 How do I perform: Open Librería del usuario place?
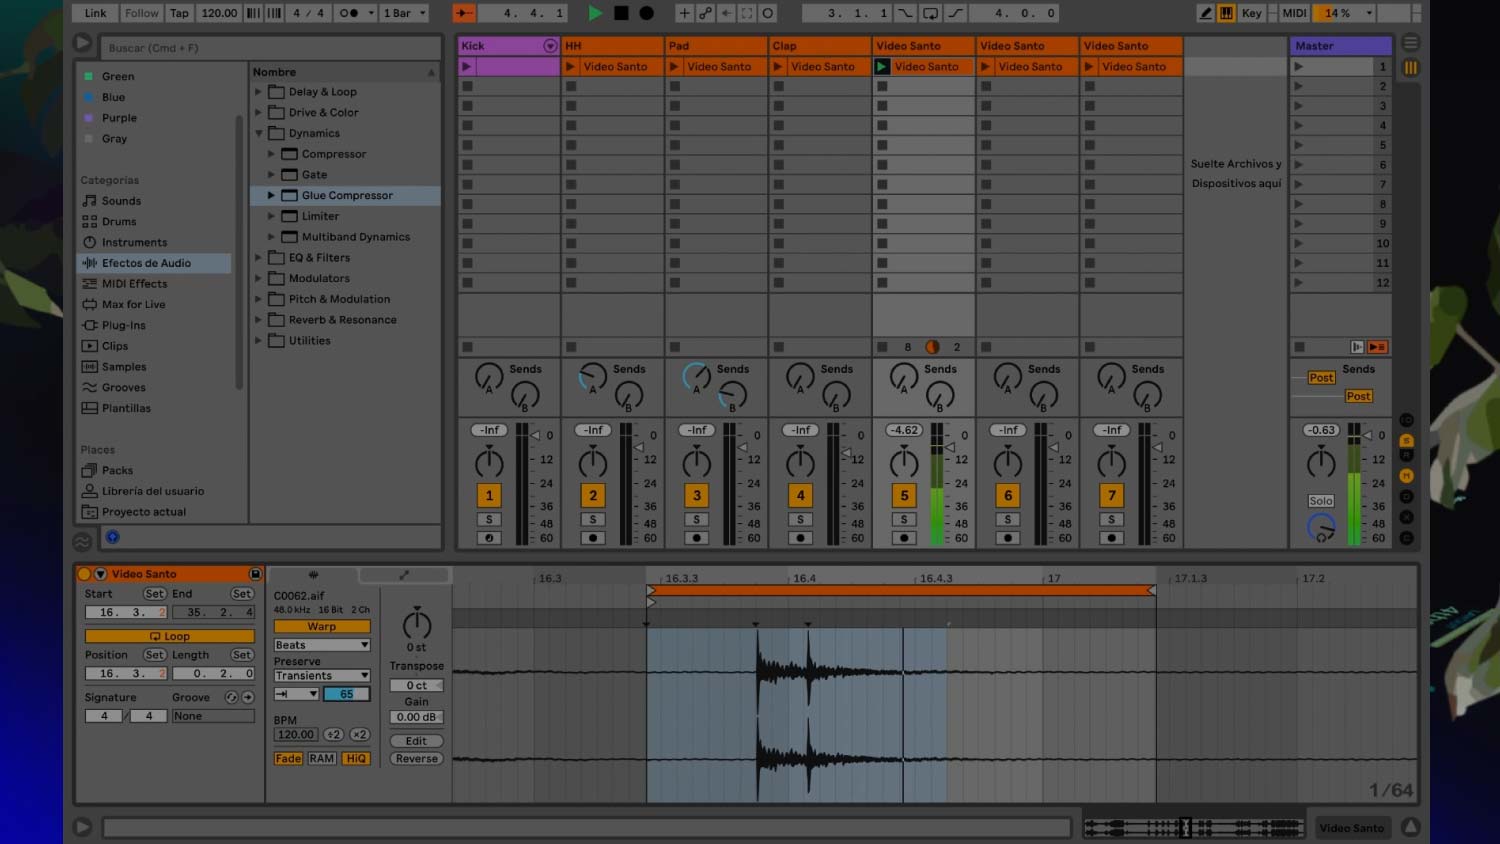[x=152, y=492]
